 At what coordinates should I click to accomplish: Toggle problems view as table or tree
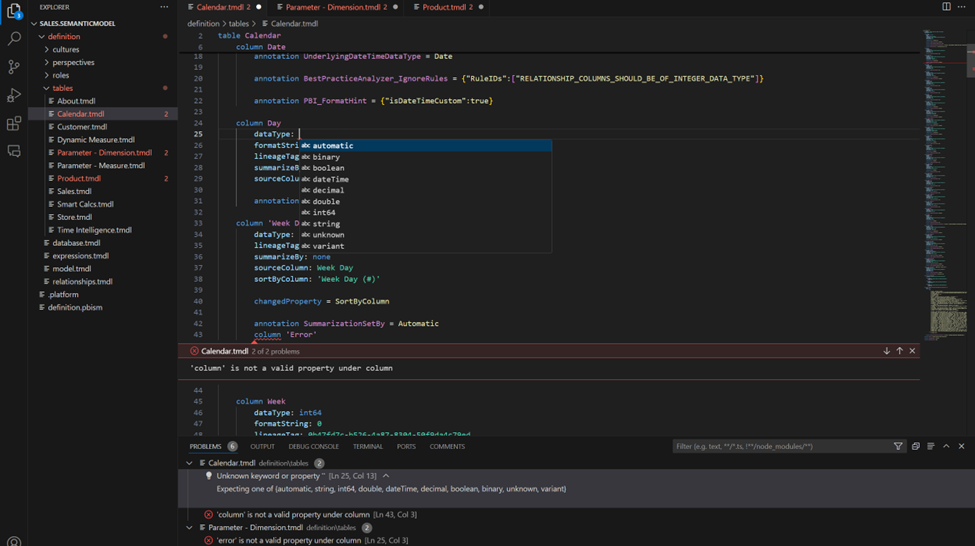(930, 447)
